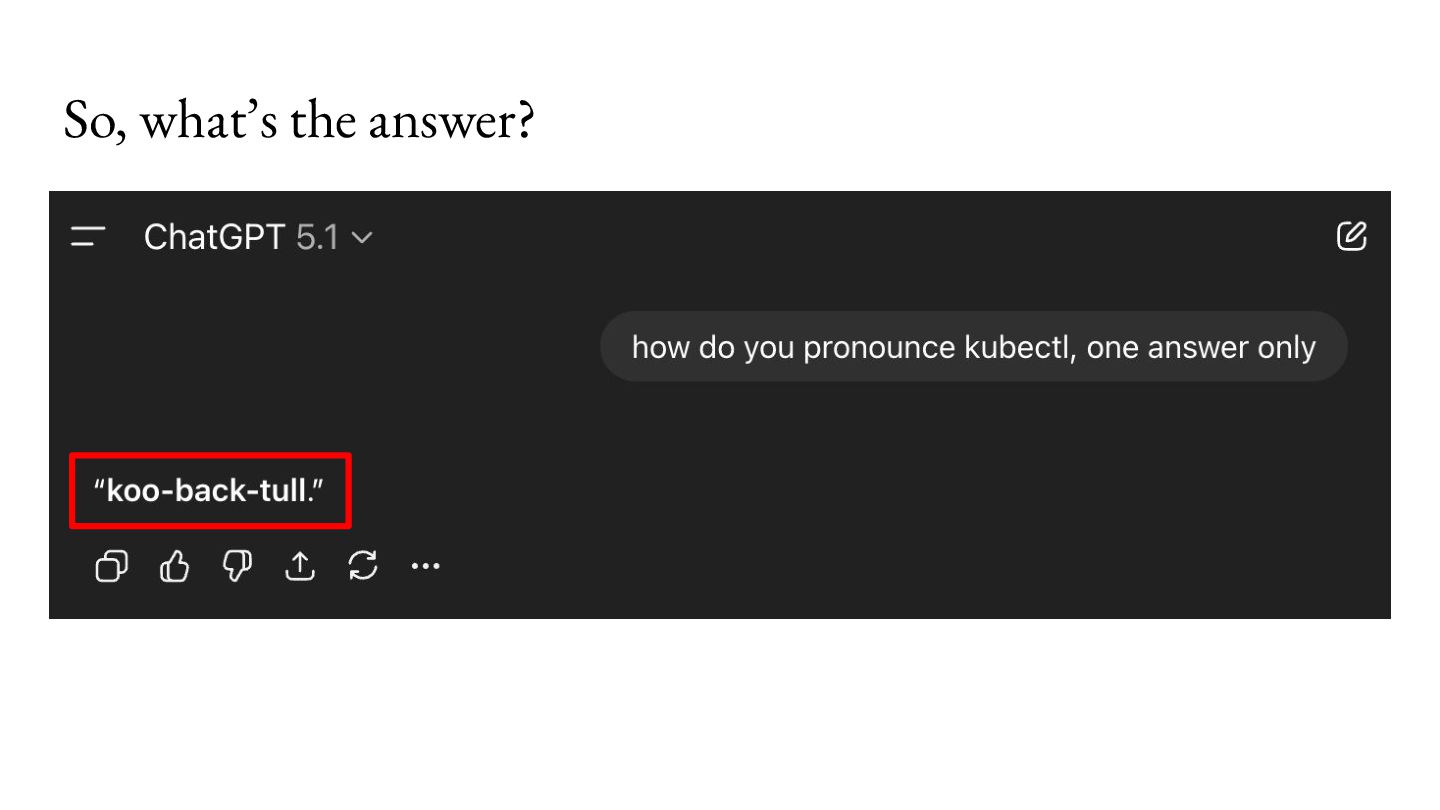
Task: Click the slide title "So, what's the answer?"
Action: click(x=299, y=121)
